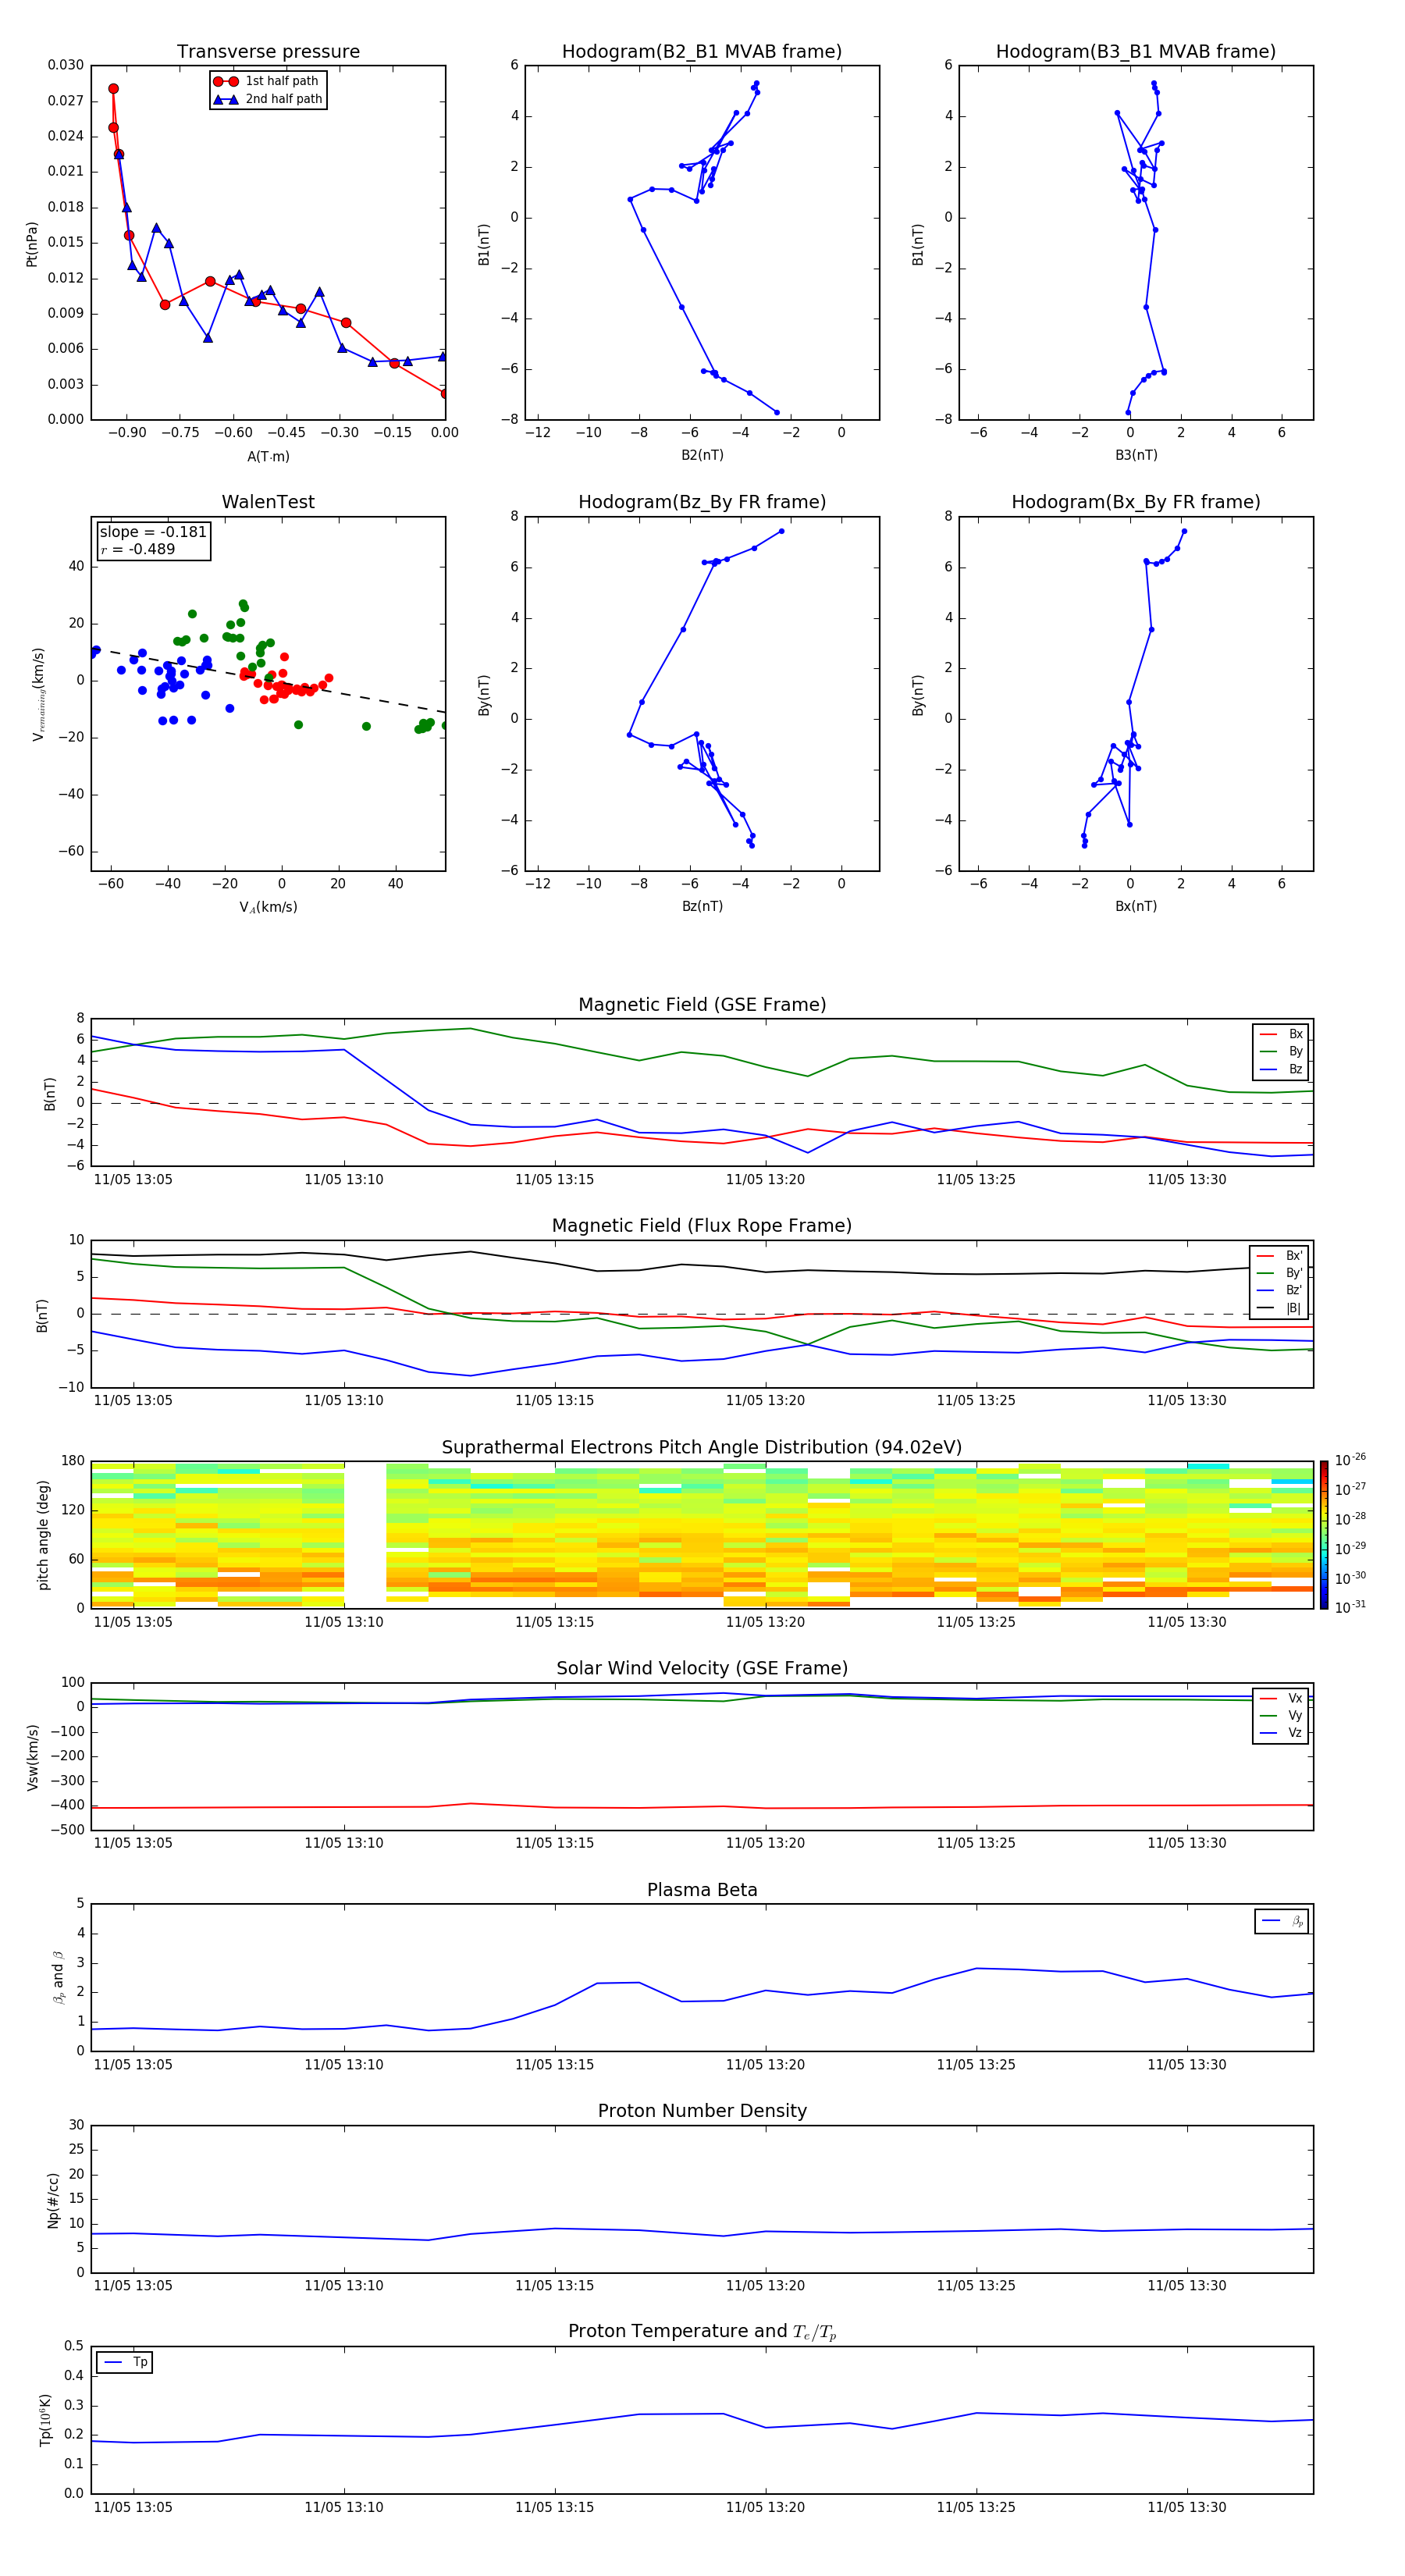Select the "Pt(nPa)" y-axis label

tap(32, 244)
